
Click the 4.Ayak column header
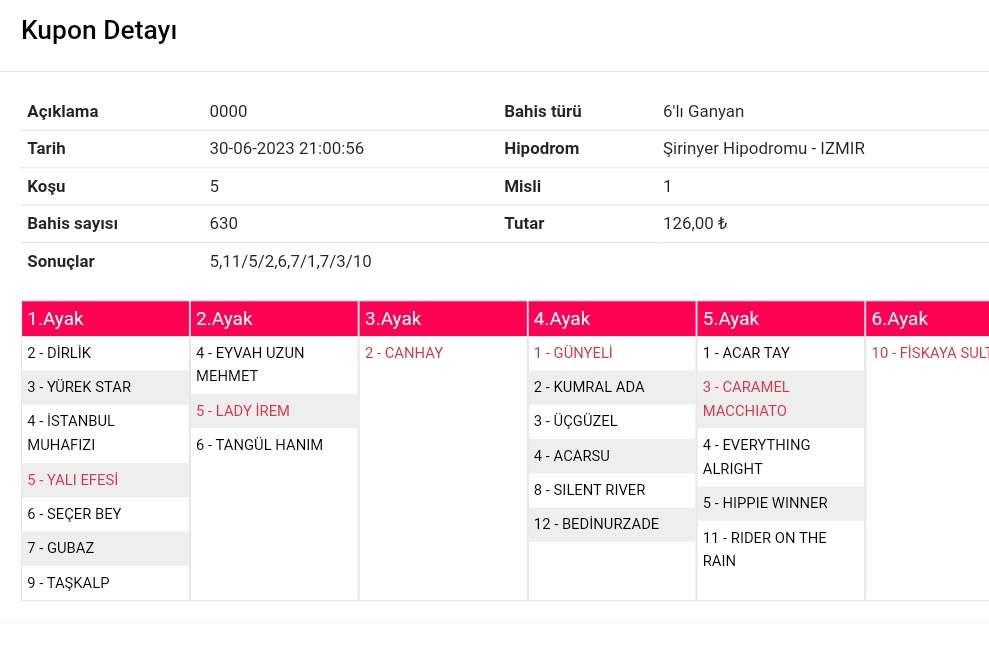pos(612,319)
